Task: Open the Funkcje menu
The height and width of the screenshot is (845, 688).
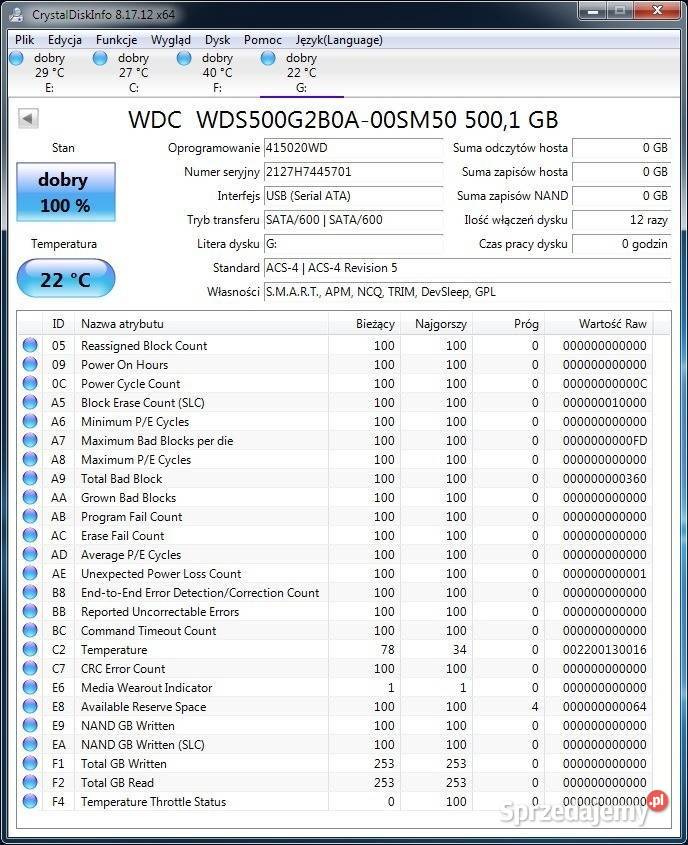Action: point(117,40)
